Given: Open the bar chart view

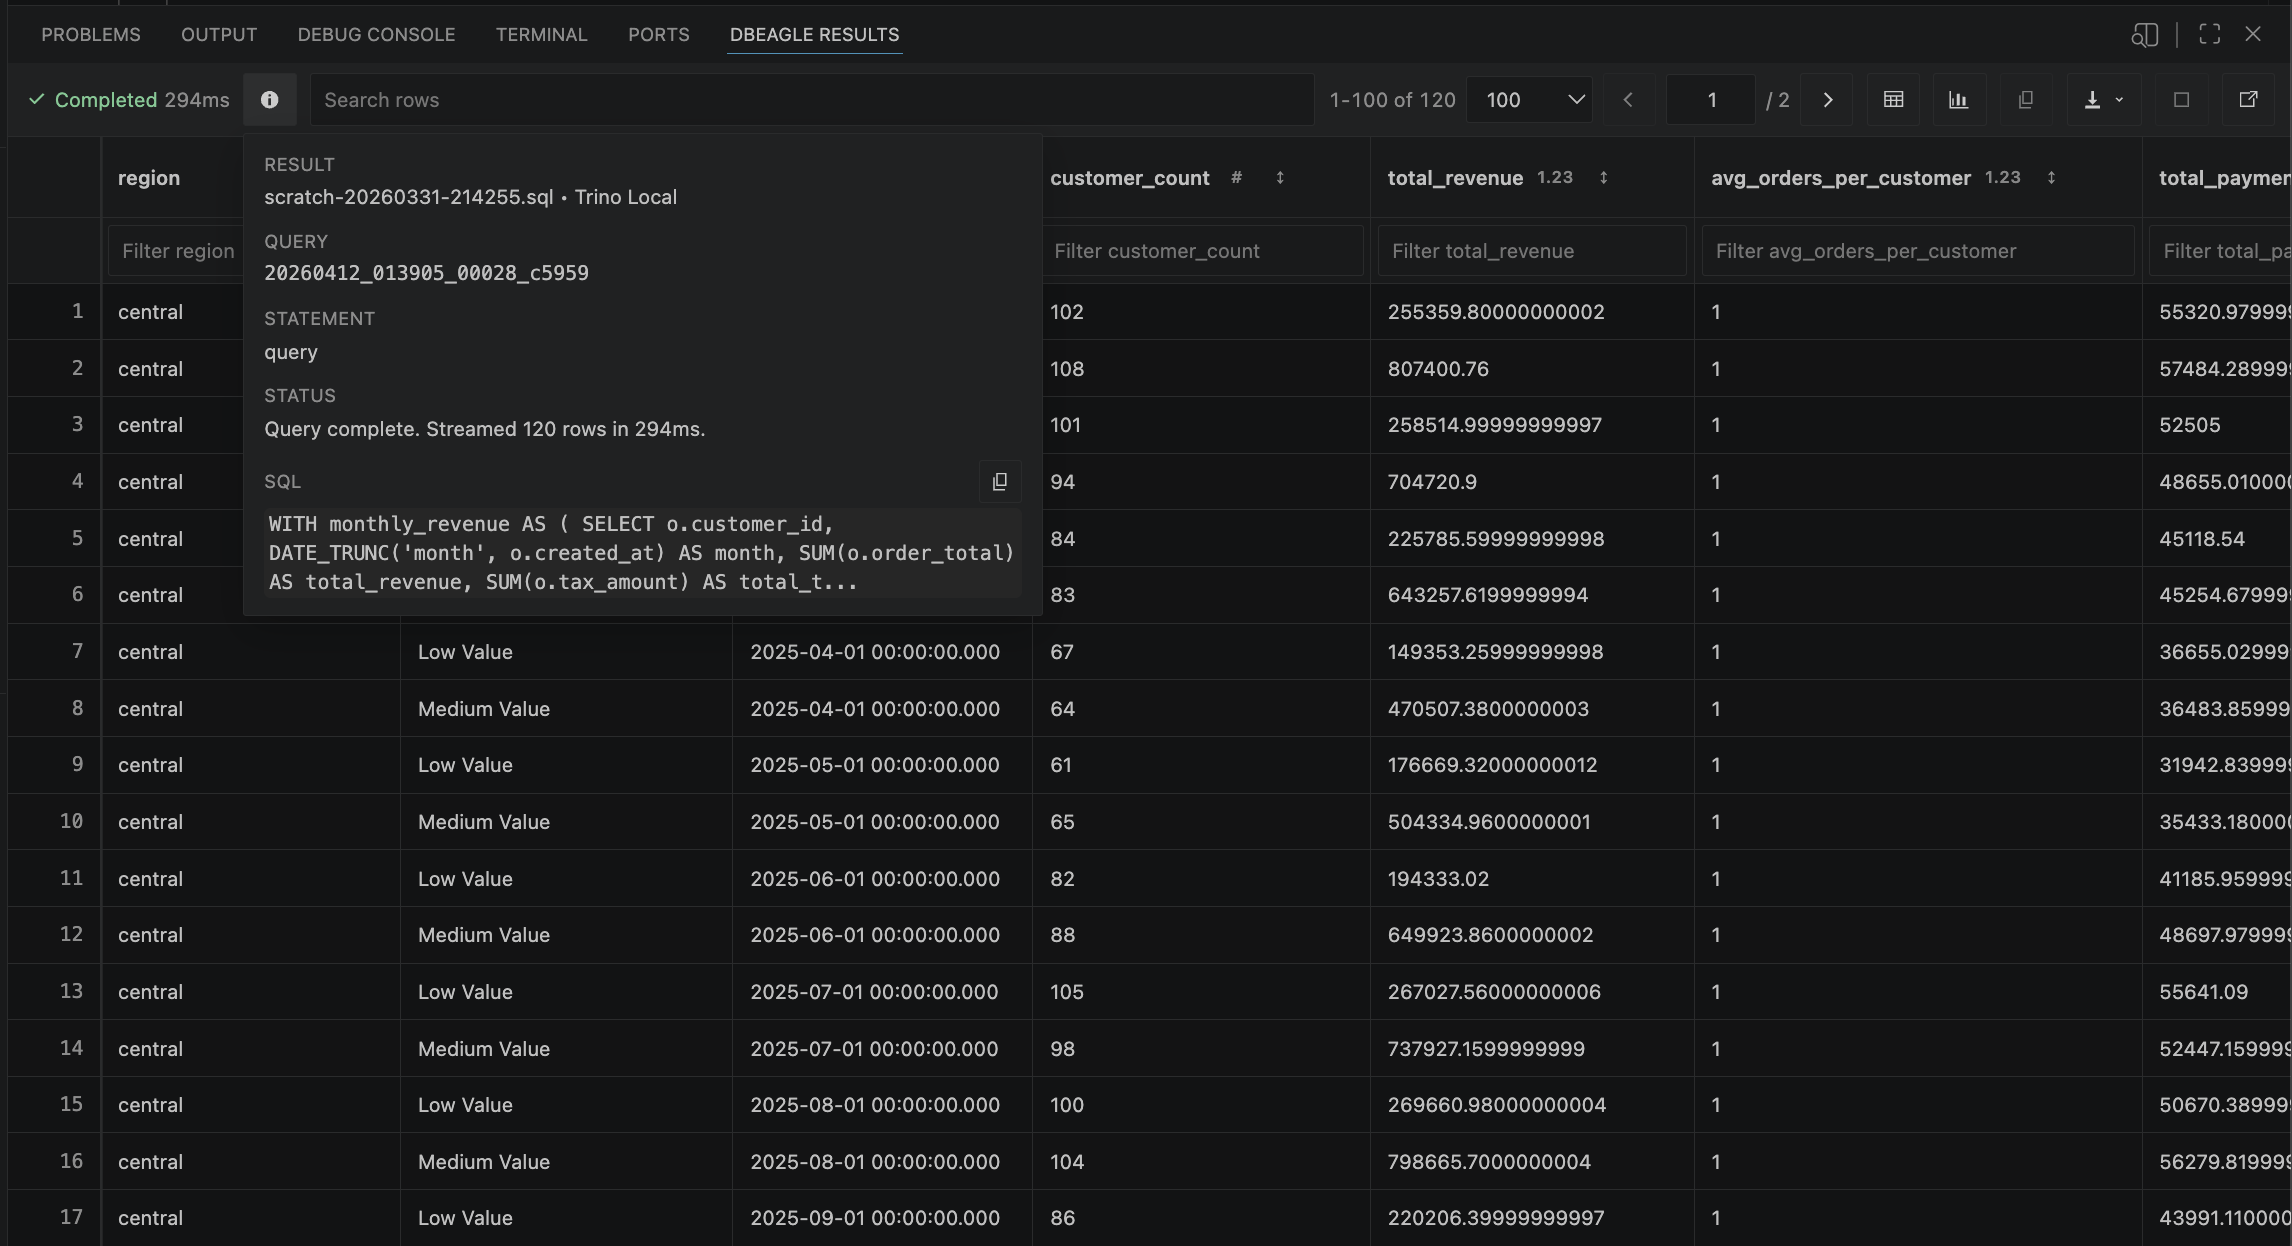Looking at the screenshot, I should [x=1958, y=100].
